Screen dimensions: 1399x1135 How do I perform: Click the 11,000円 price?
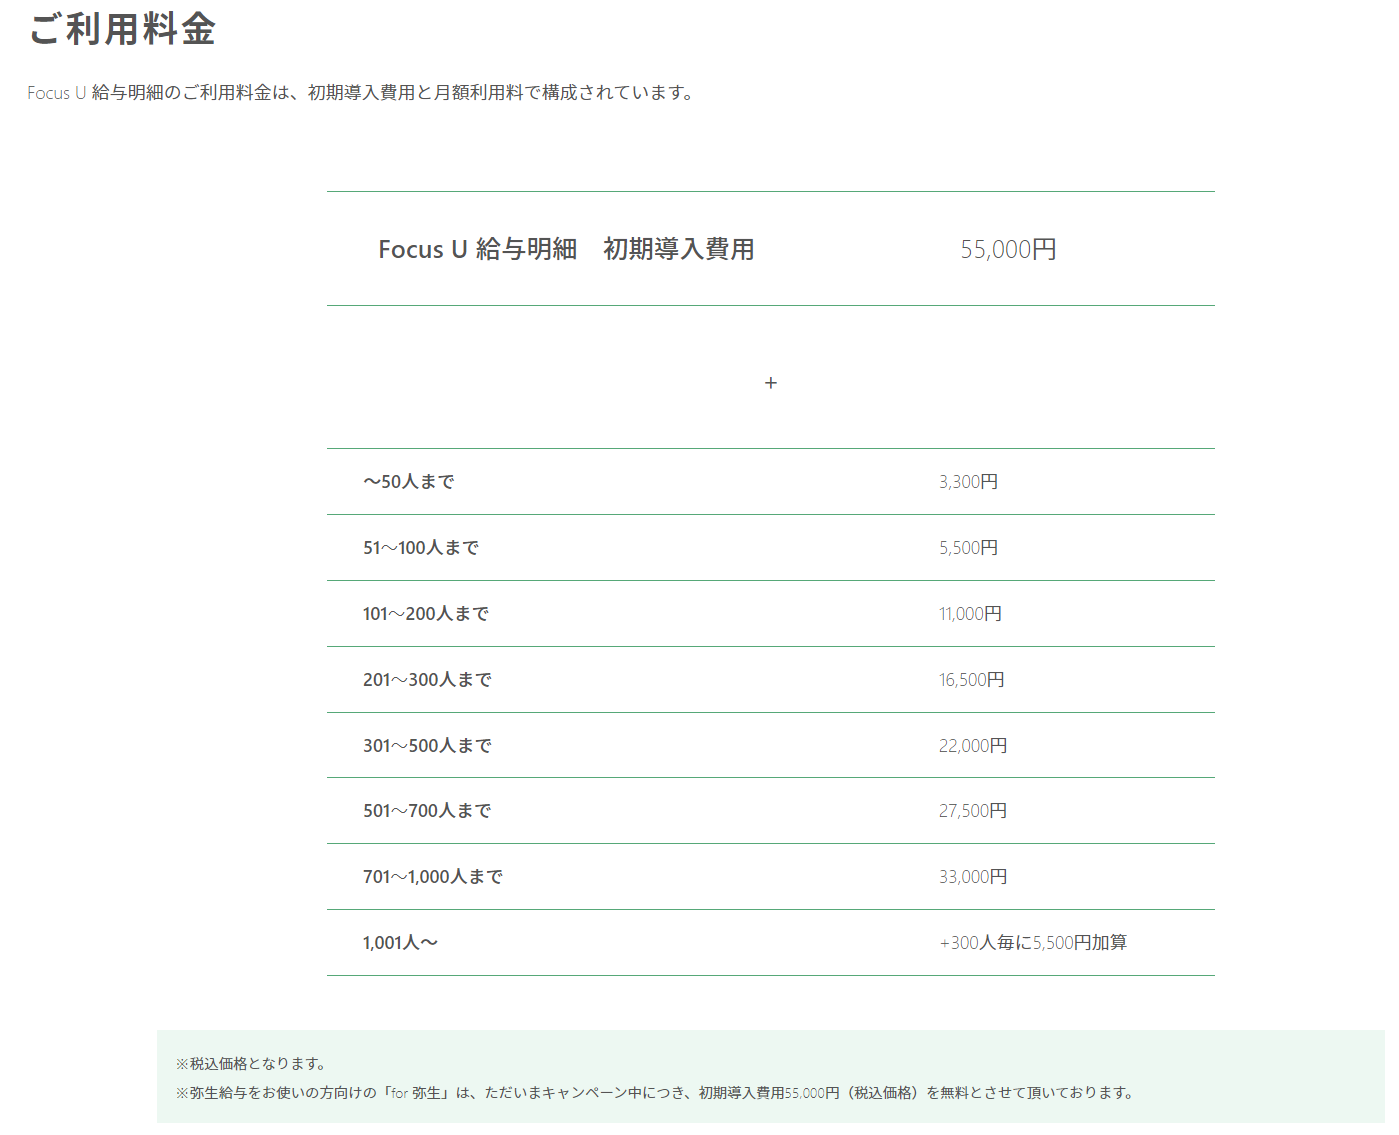click(970, 614)
